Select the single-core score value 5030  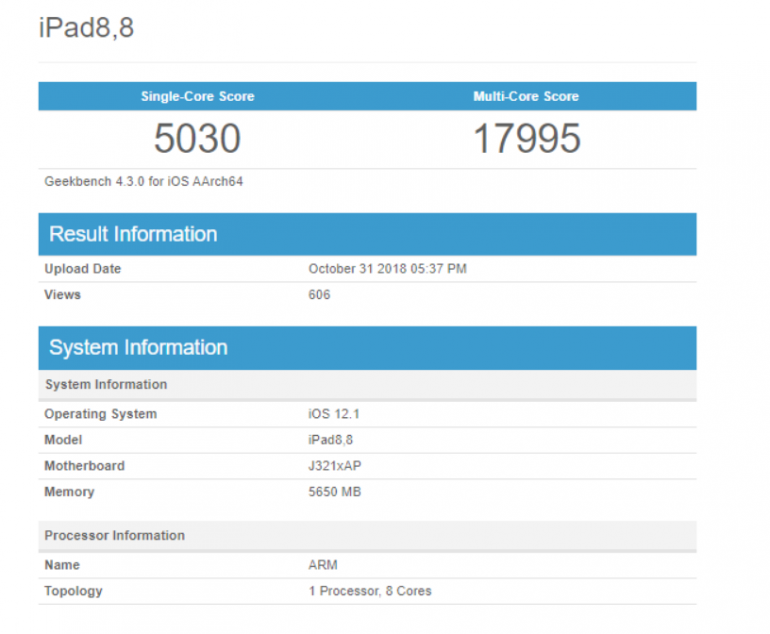(197, 139)
